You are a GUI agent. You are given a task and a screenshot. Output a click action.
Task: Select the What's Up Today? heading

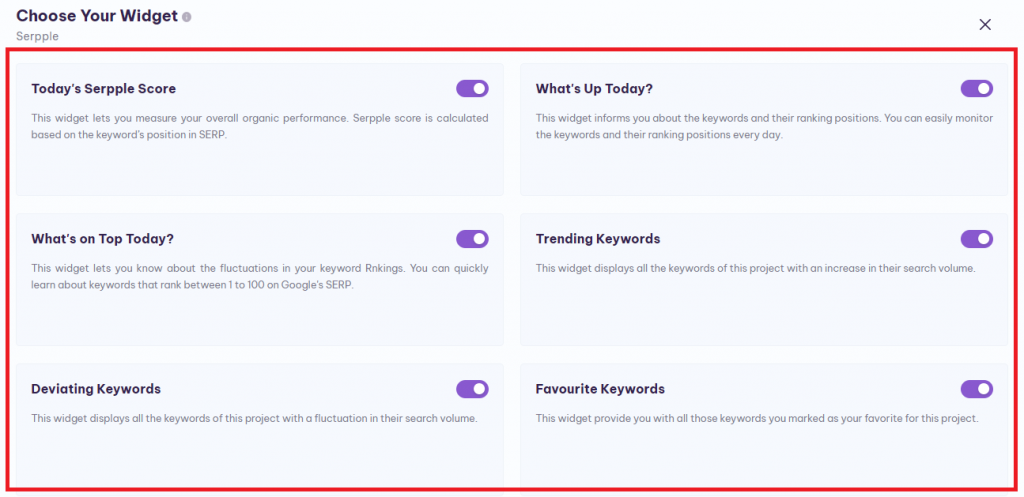594,89
